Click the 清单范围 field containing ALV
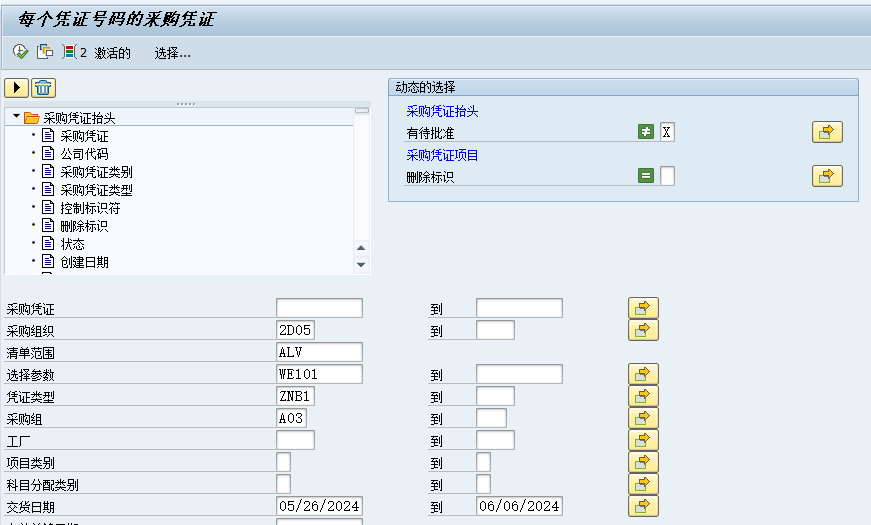 (x=319, y=352)
